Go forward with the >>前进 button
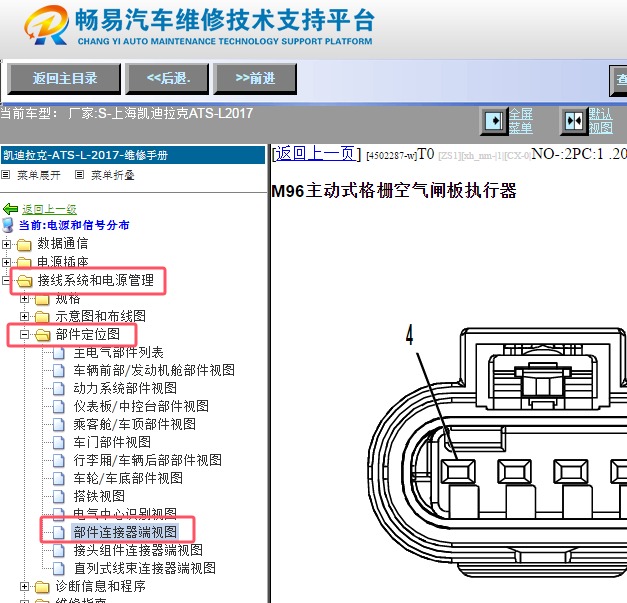 255,79
